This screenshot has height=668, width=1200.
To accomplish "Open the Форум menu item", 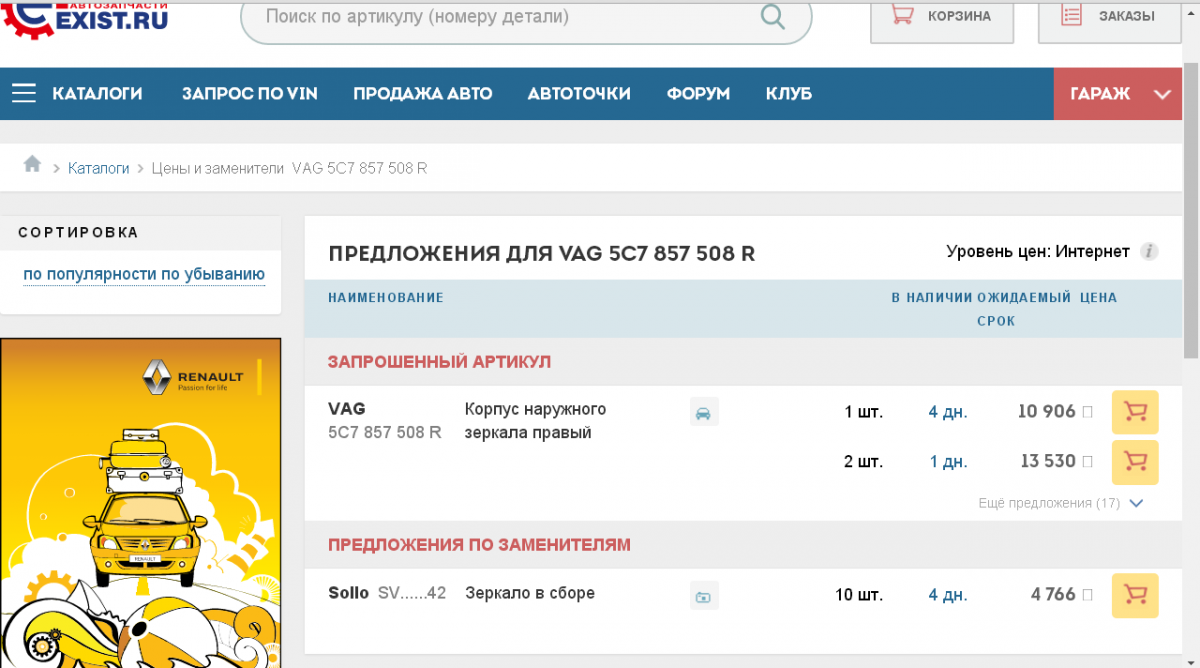I will [698, 93].
